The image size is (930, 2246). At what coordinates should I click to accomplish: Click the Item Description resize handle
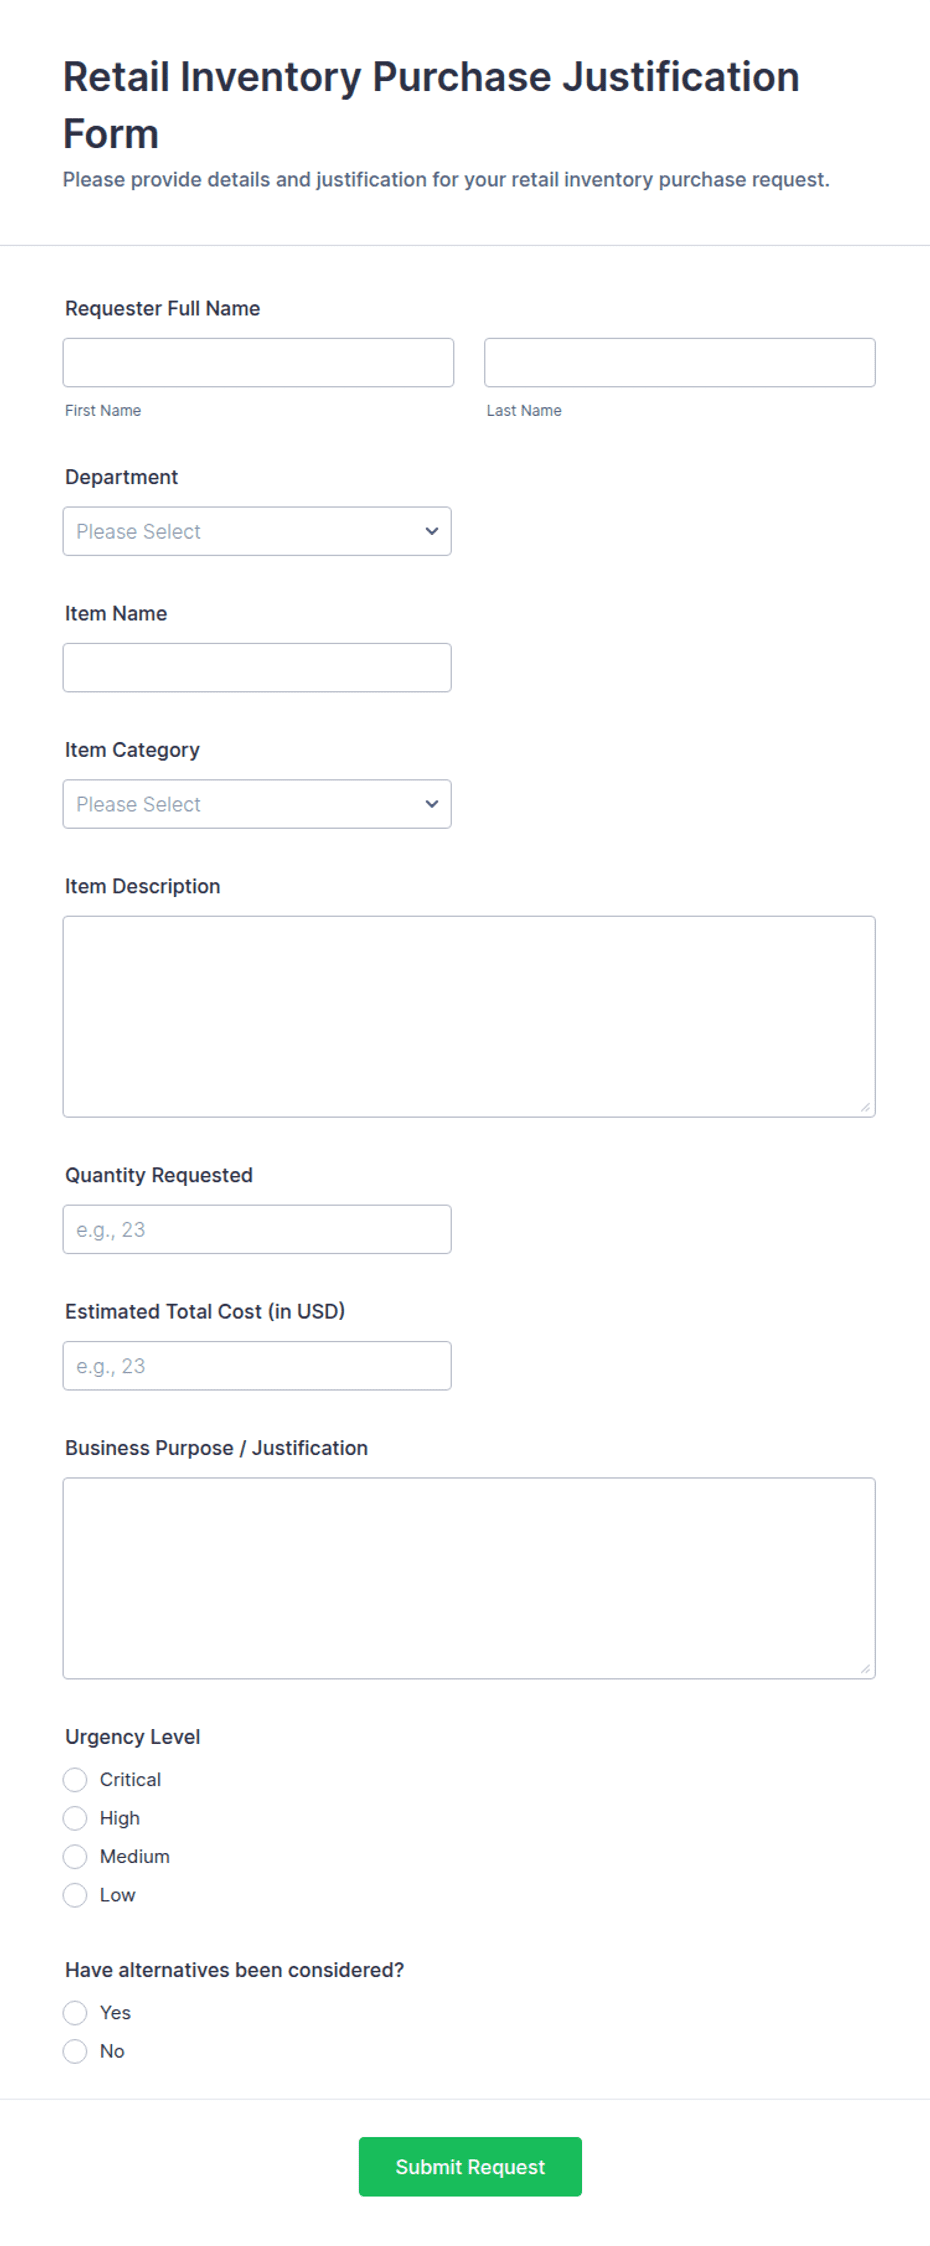(865, 1107)
